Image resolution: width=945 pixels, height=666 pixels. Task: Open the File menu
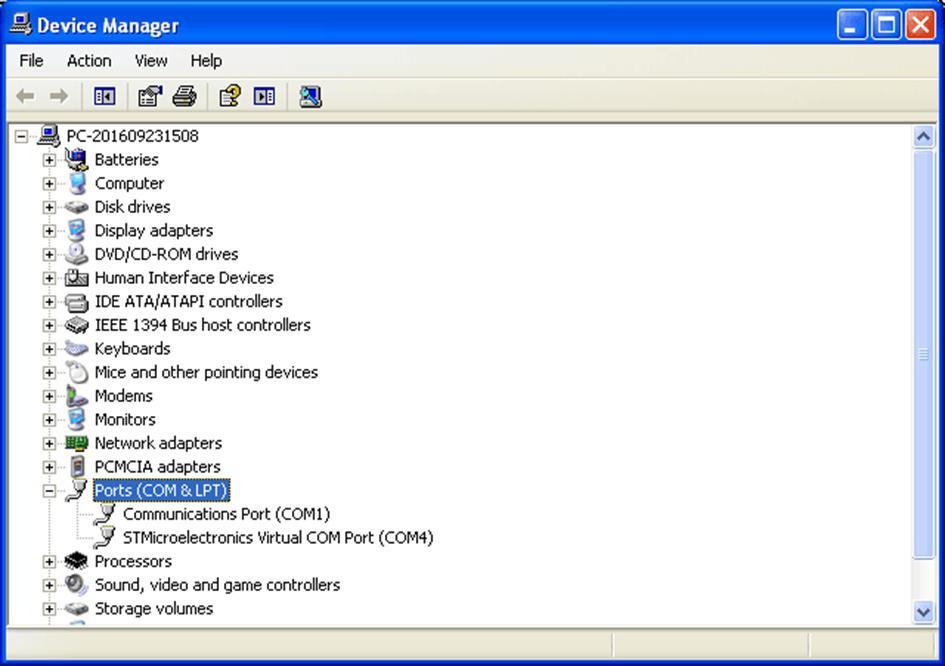pos(31,61)
